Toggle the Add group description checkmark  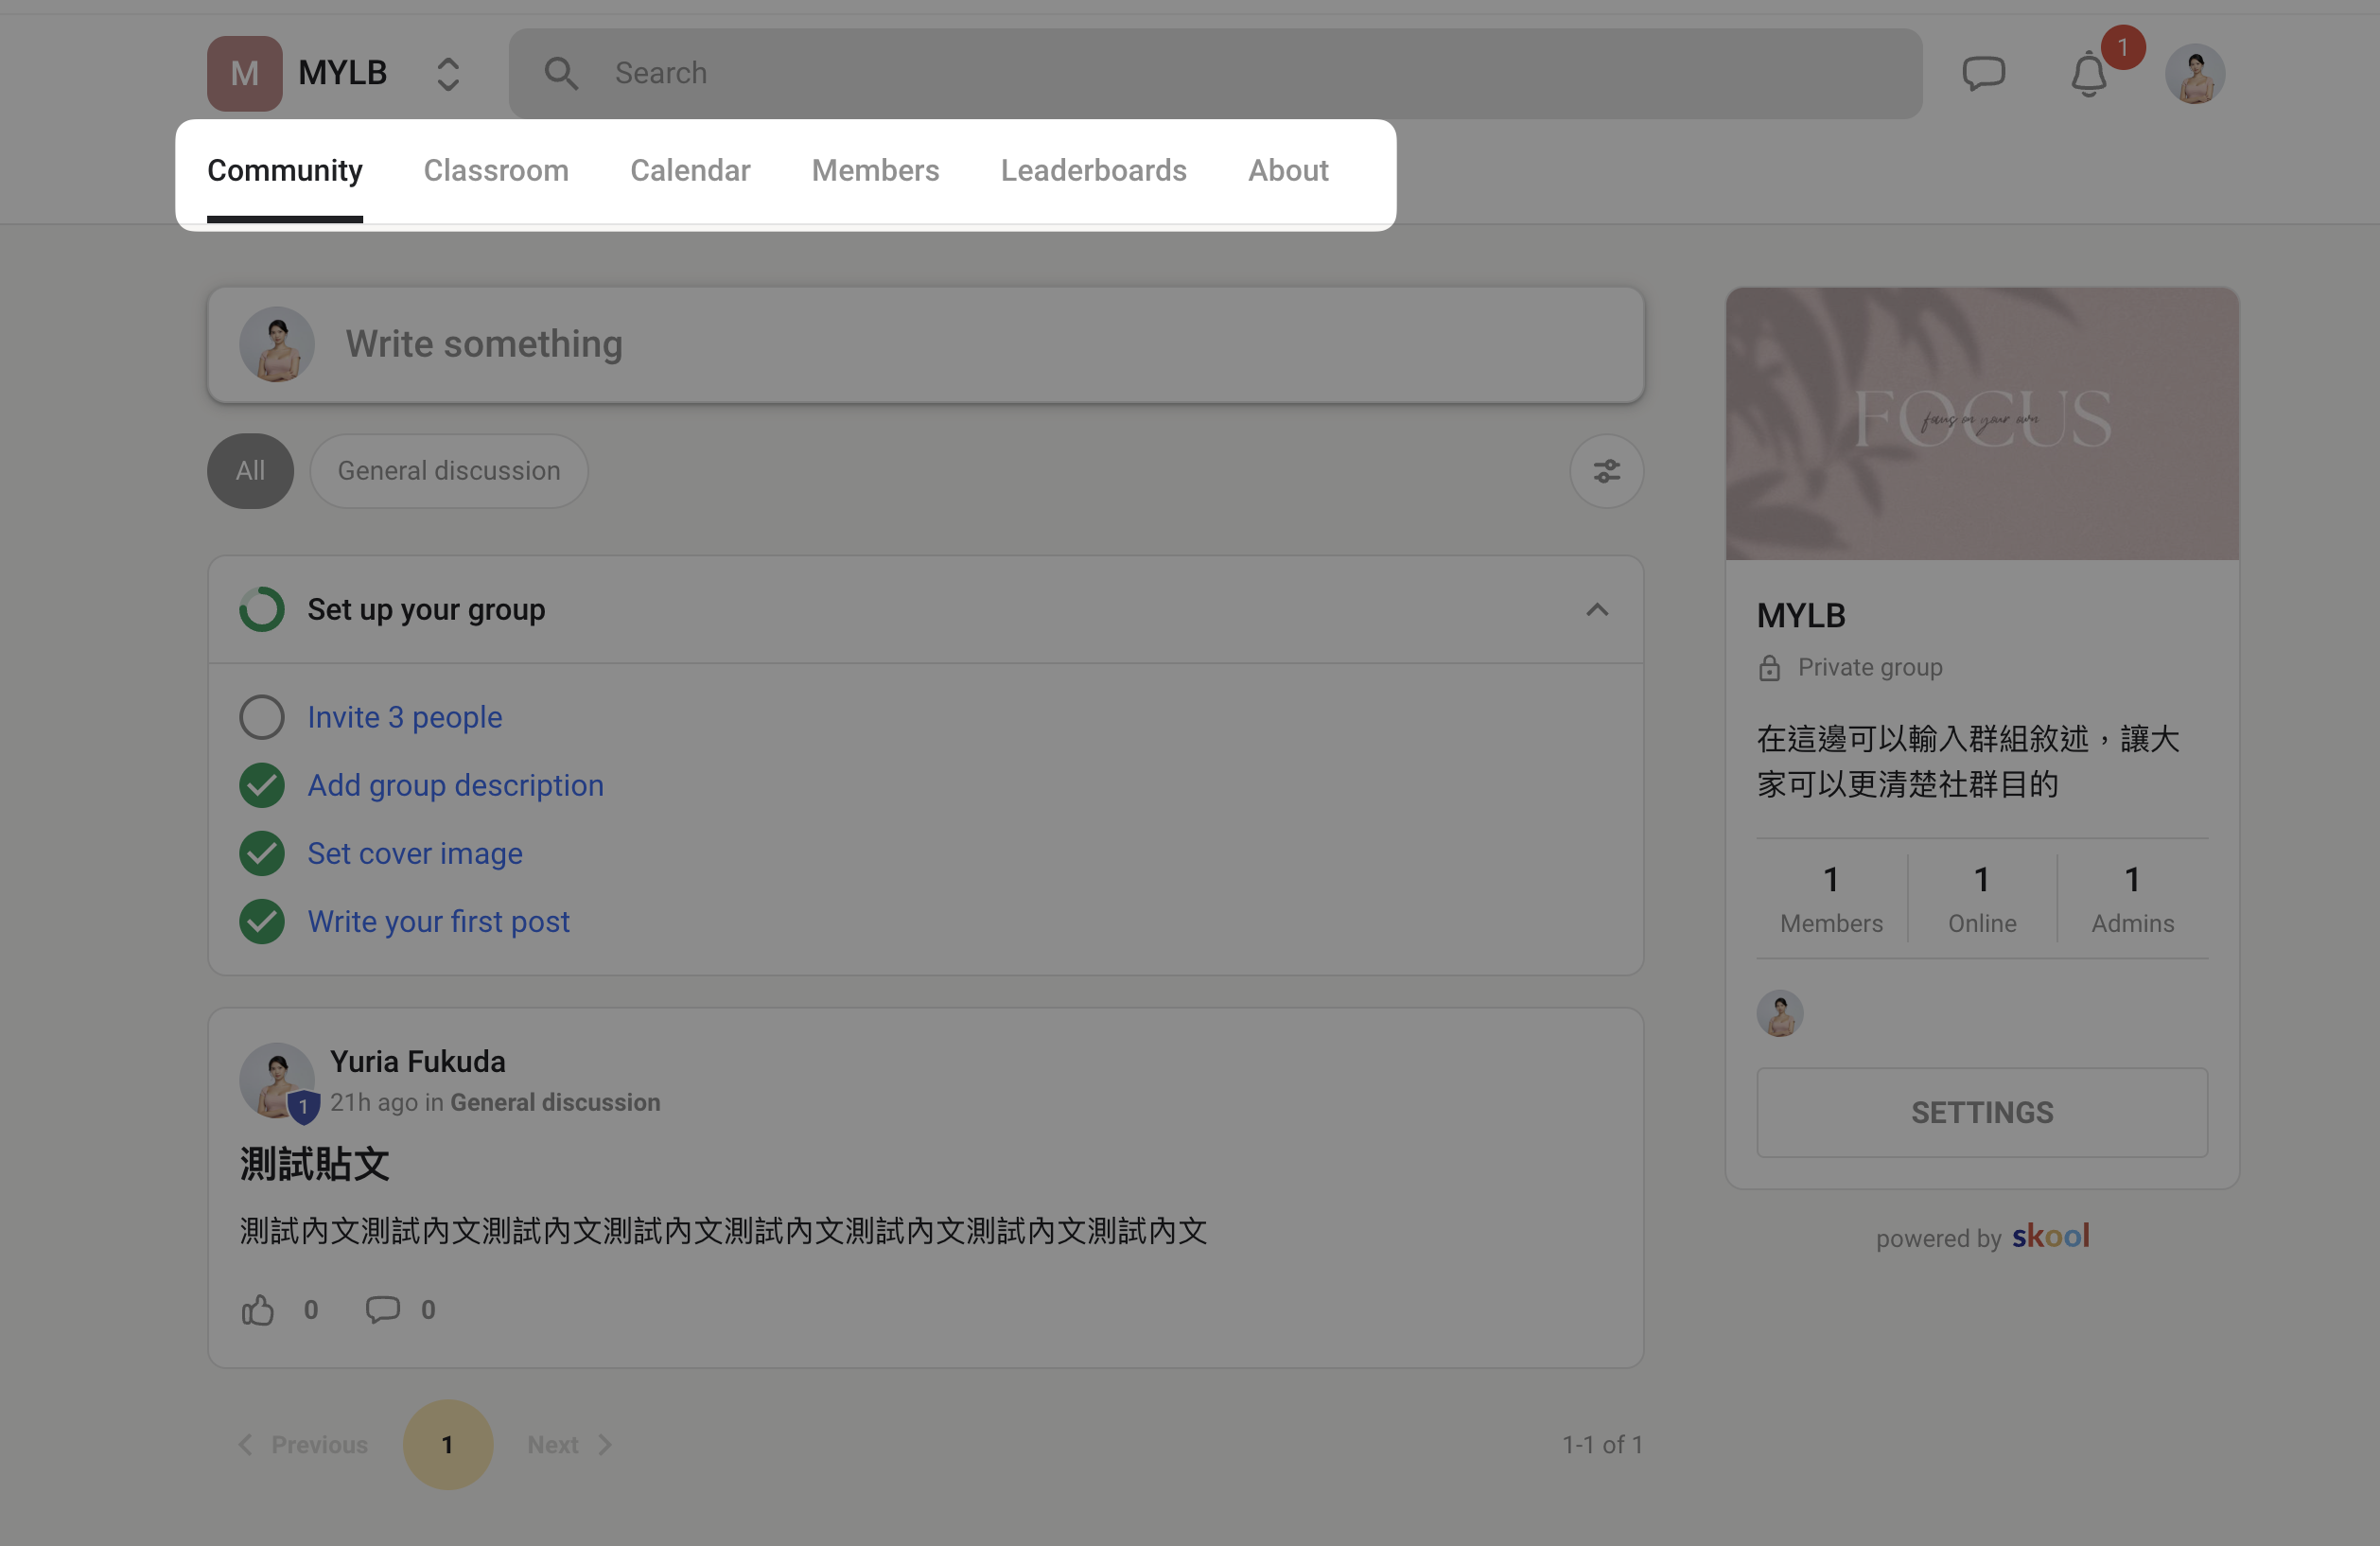click(x=262, y=785)
